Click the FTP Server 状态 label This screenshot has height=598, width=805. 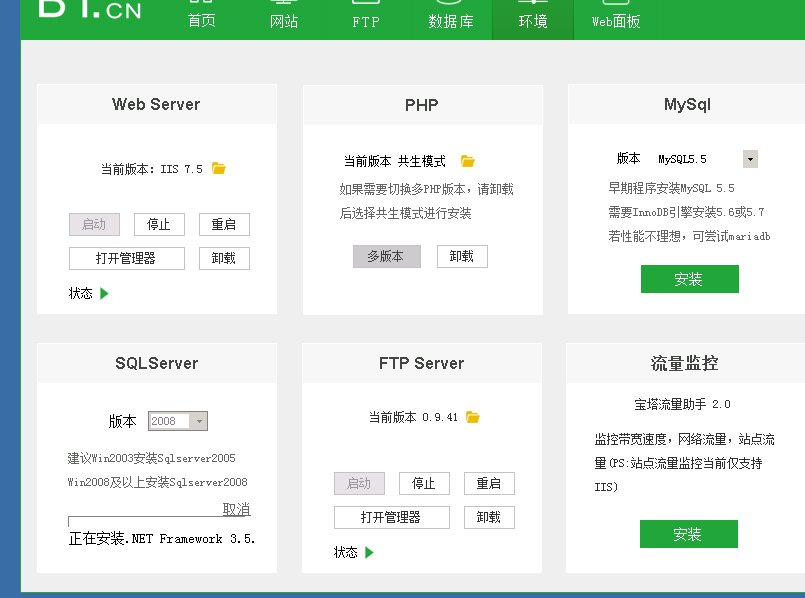346,552
